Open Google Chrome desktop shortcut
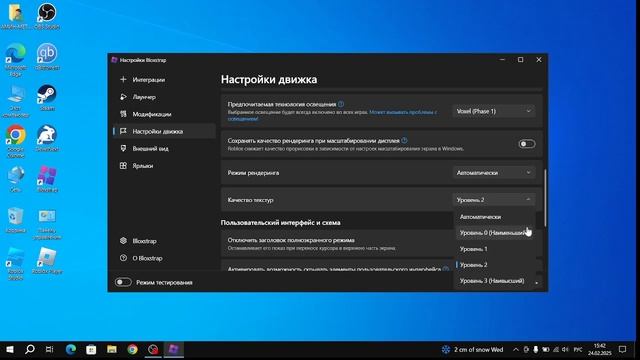 [x=16, y=141]
